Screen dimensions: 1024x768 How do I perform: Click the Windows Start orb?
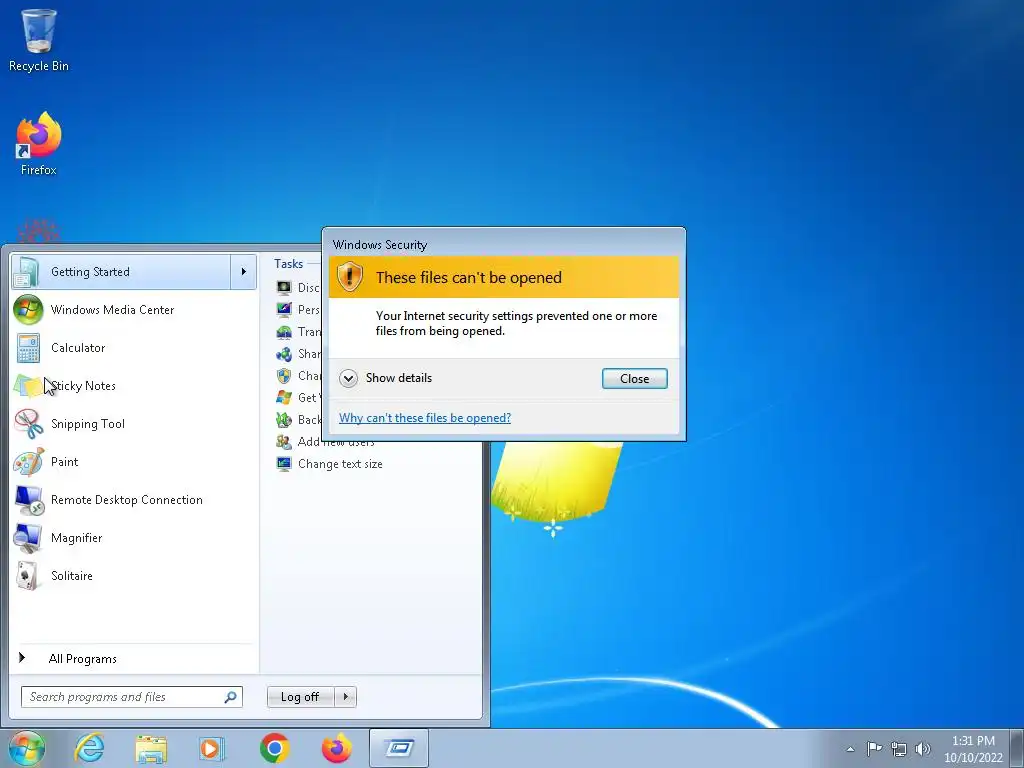pos(26,748)
